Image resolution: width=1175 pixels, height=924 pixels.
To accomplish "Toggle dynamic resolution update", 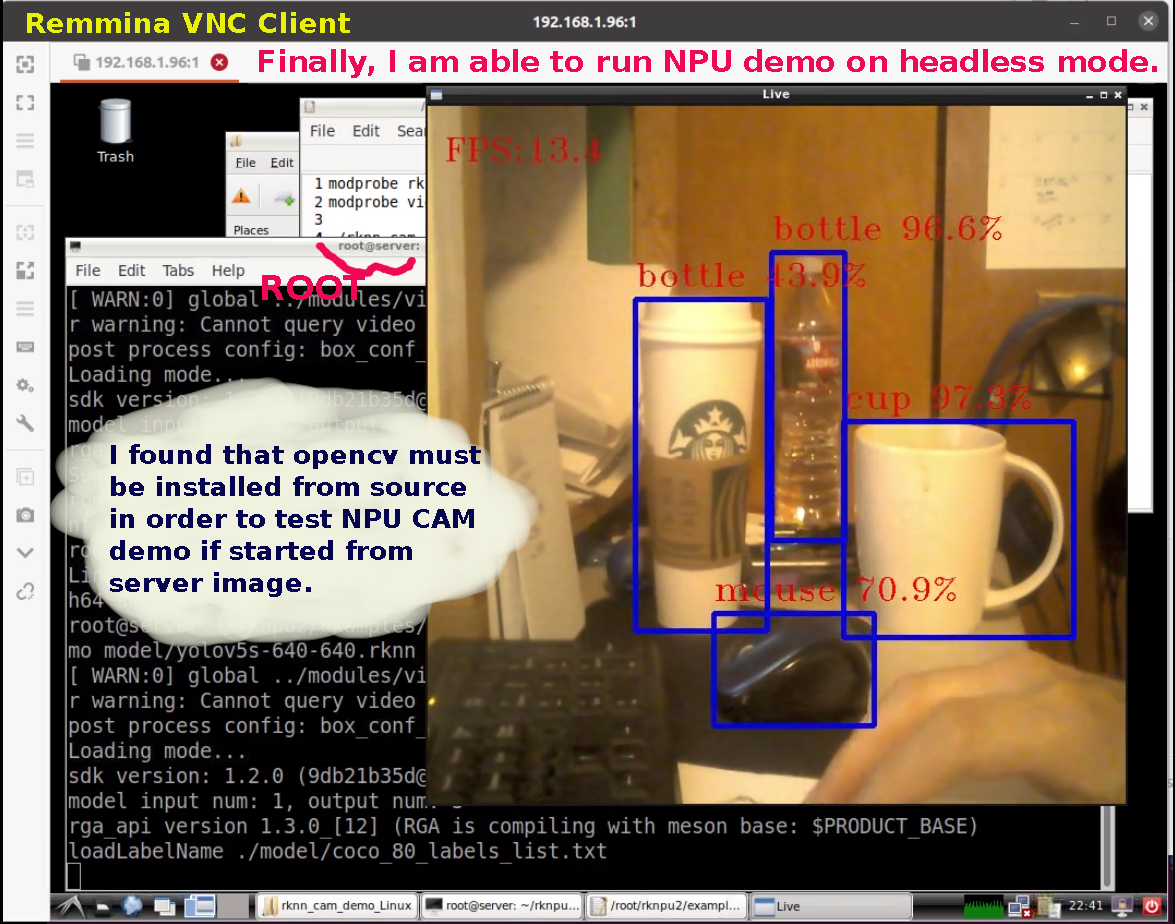I will click(25, 232).
